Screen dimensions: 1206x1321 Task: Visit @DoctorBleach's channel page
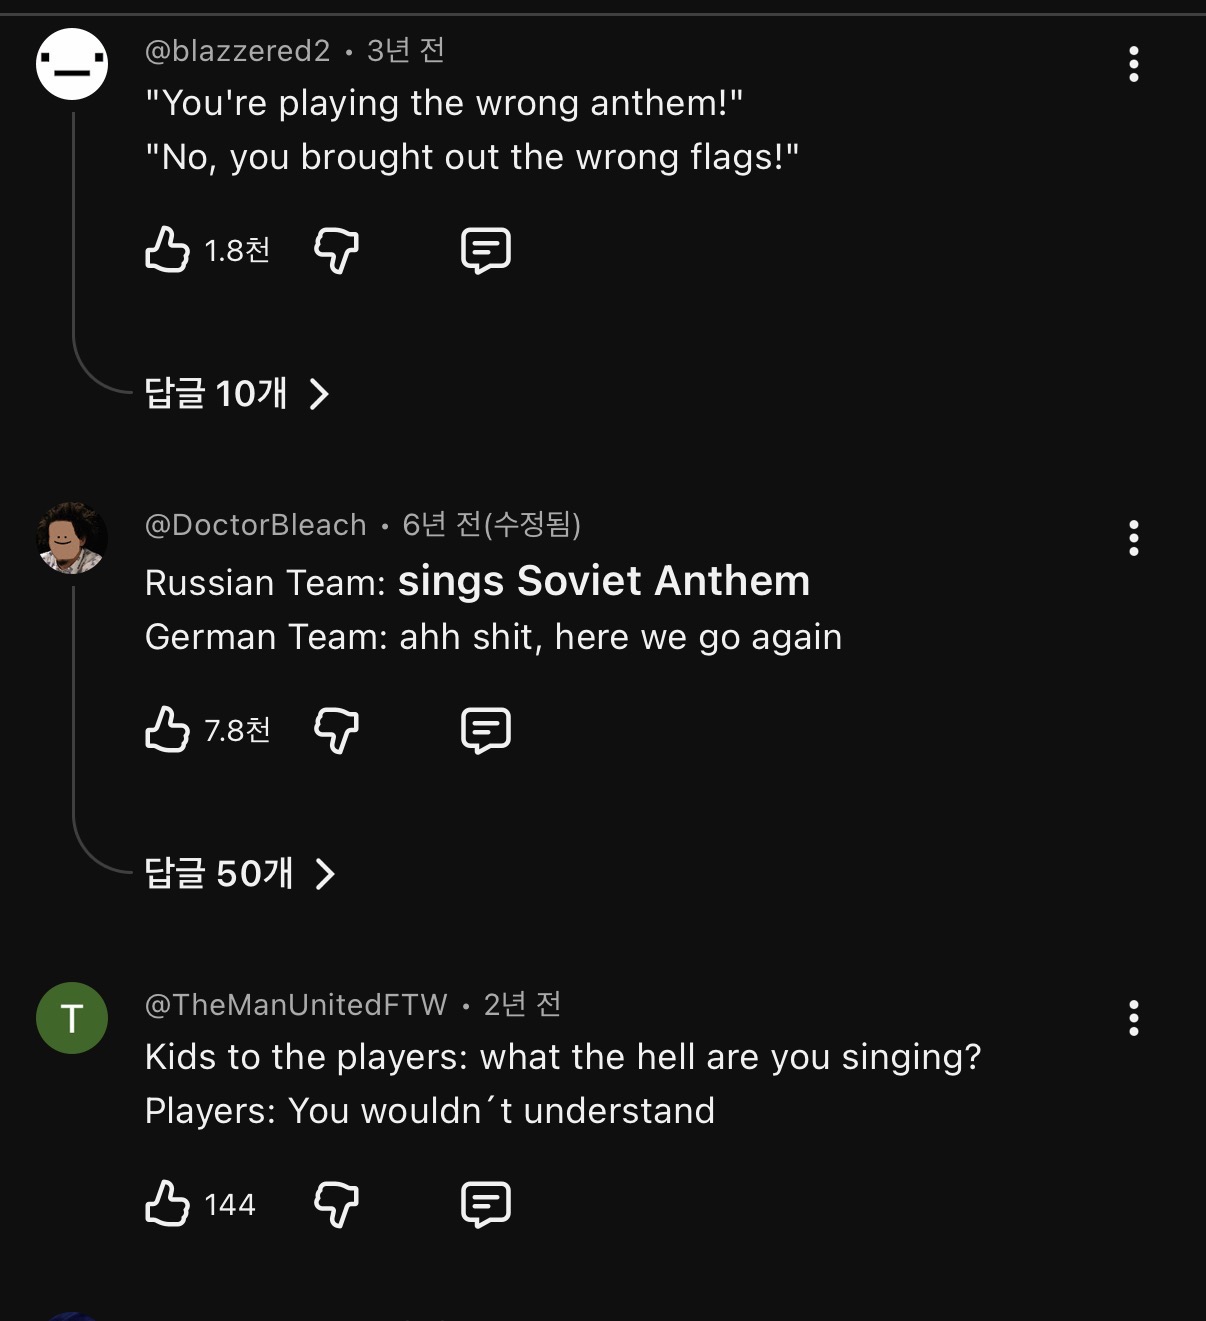click(254, 524)
